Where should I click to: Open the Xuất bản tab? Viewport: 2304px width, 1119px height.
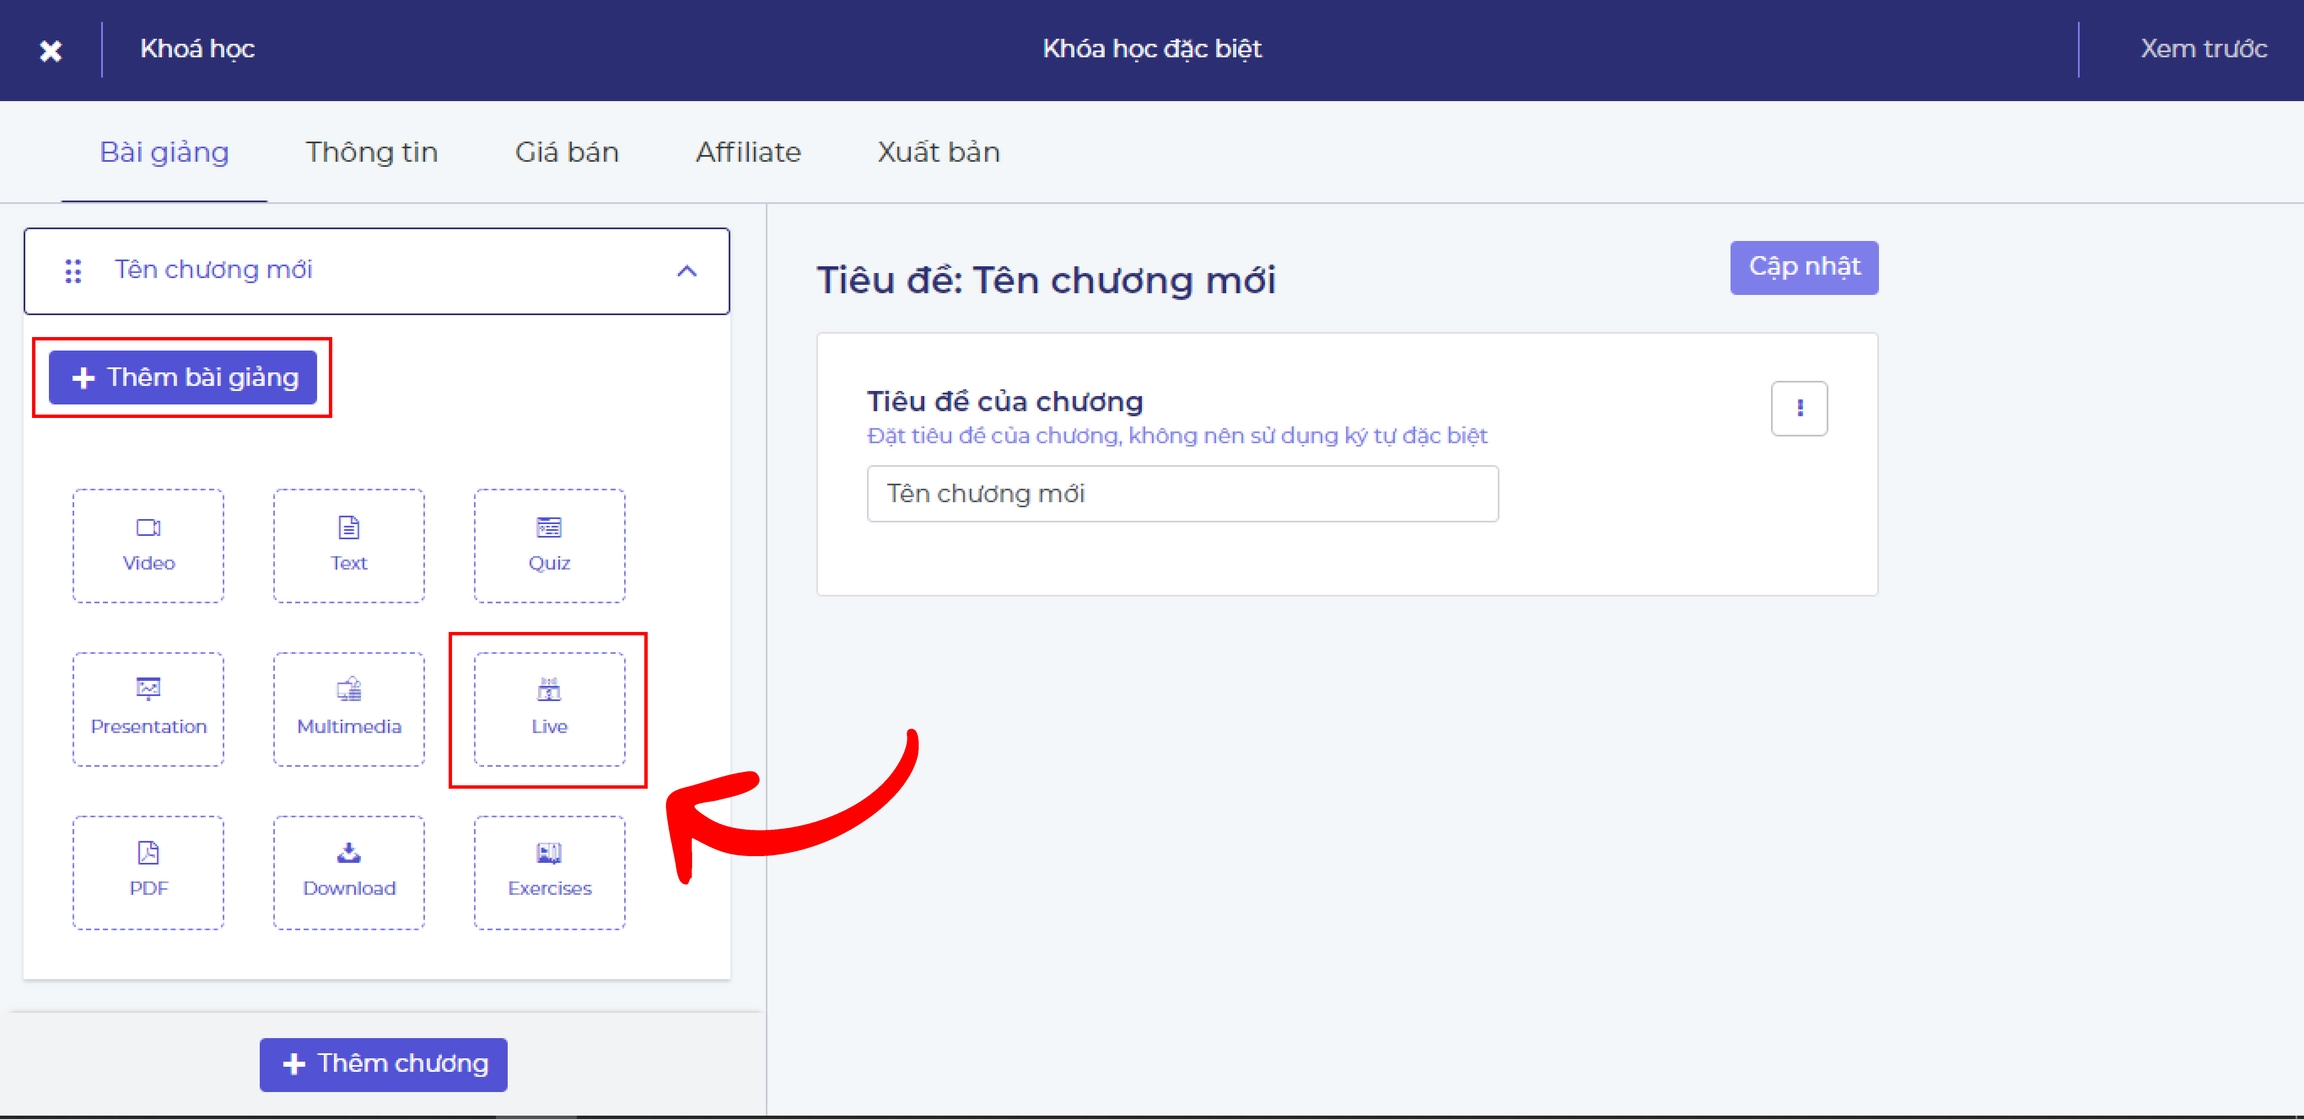coord(938,152)
